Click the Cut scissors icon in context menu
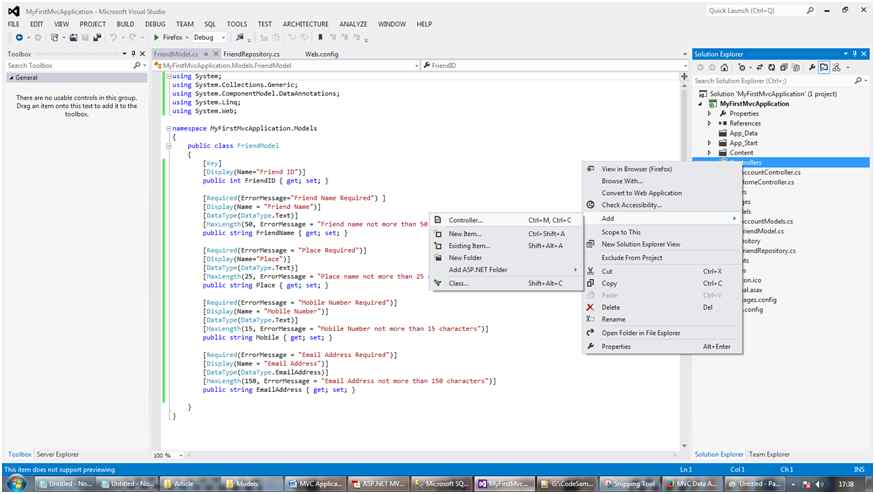The width and height of the screenshot is (875, 494). coord(590,271)
